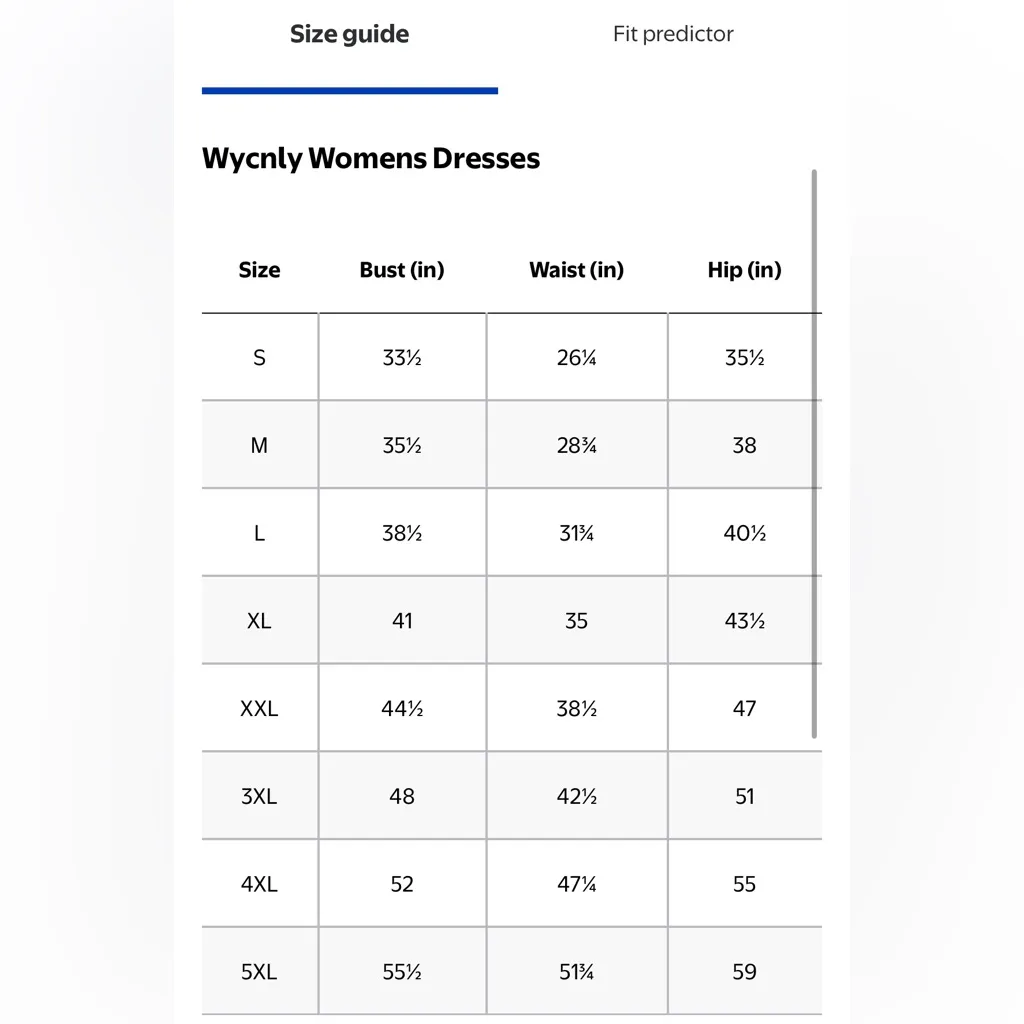Click the Waist (in) column header
The image size is (1024, 1024).
click(576, 270)
